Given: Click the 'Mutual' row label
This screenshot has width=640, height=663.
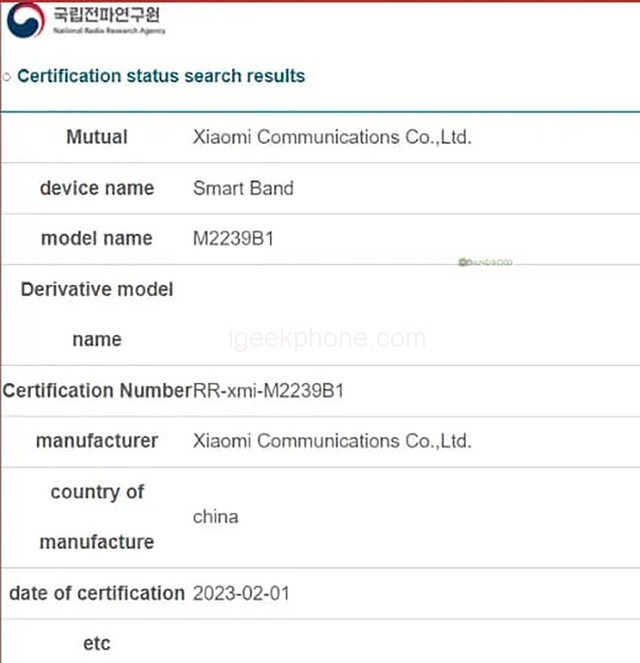Looking at the screenshot, I should coord(97,137).
